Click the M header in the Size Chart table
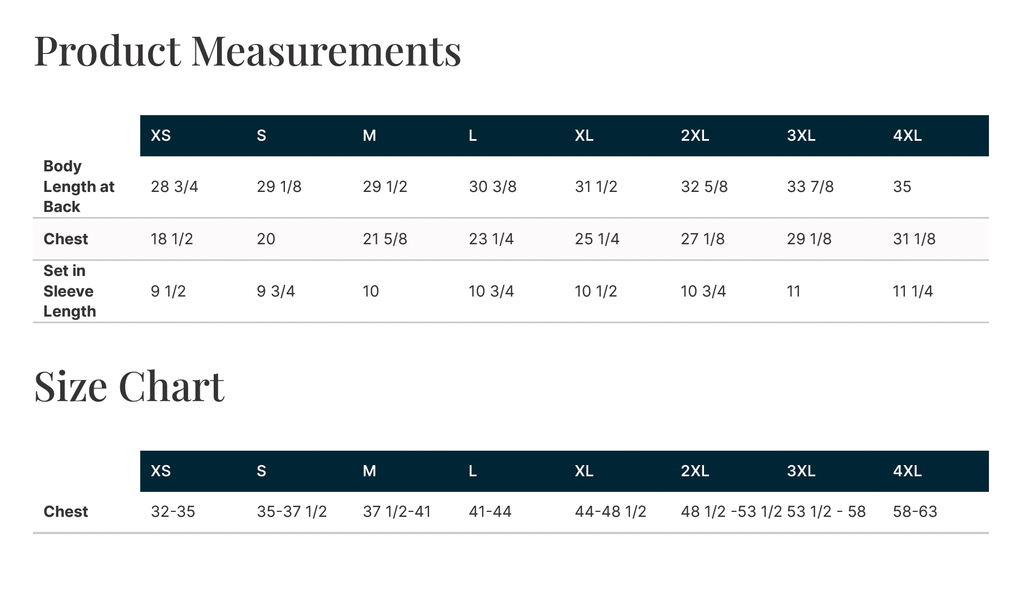Viewport: 1024px width, 597px height. click(369, 471)
